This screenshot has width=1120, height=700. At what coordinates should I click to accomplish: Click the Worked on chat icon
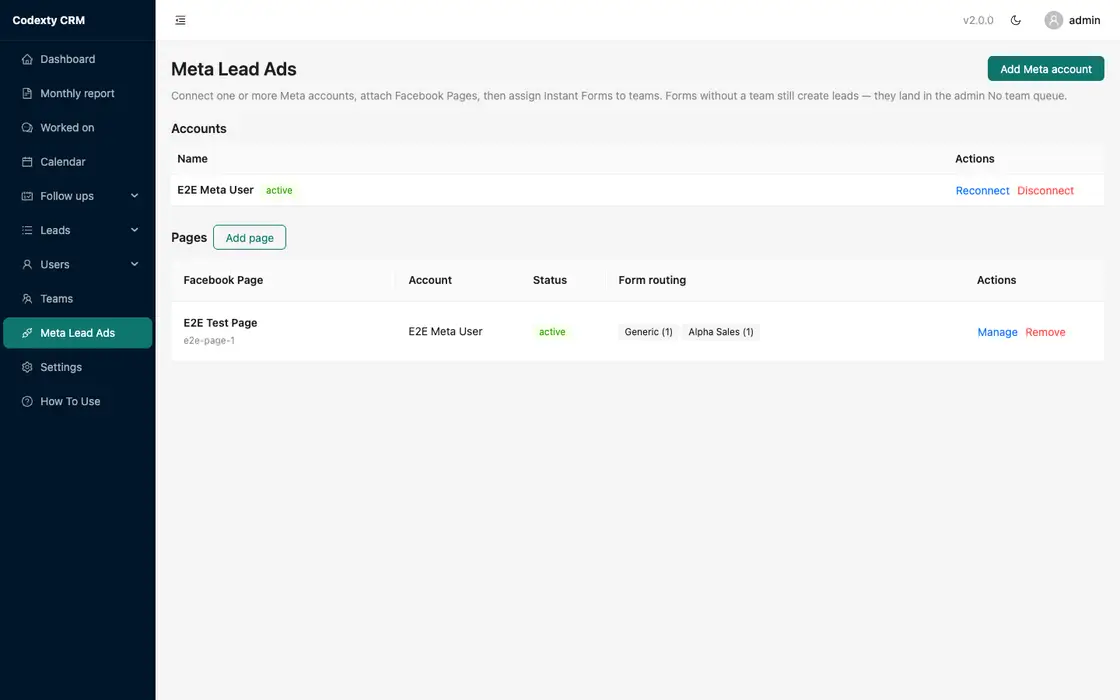pos(27,128)
